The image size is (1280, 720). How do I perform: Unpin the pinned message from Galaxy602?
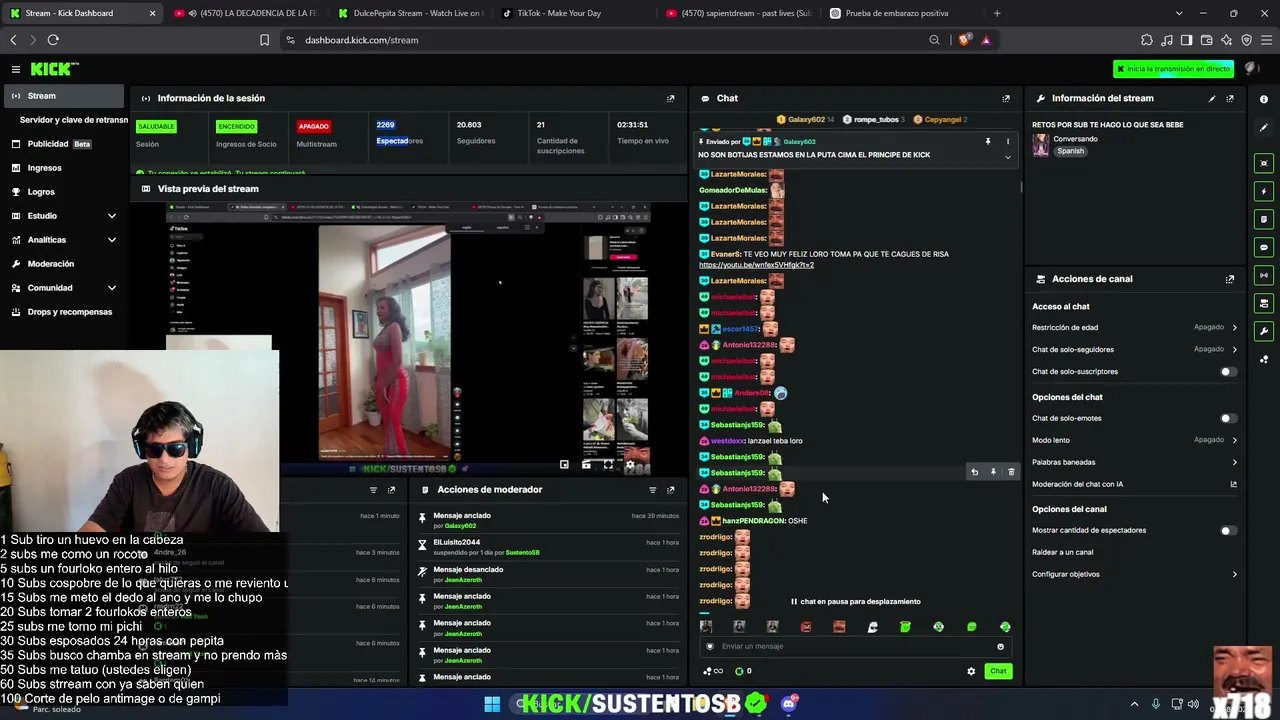988,141
